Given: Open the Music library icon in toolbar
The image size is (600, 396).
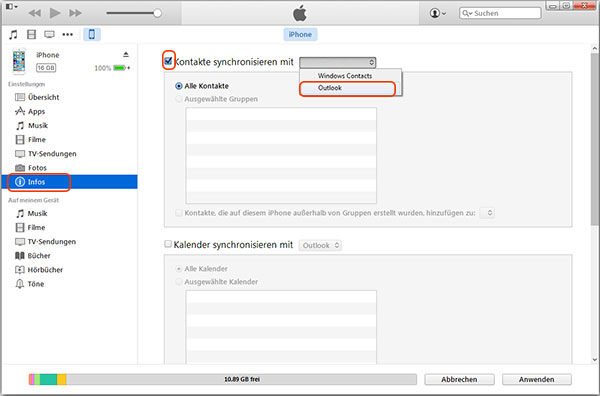Looking at the screenshot, I should (13, 34).
